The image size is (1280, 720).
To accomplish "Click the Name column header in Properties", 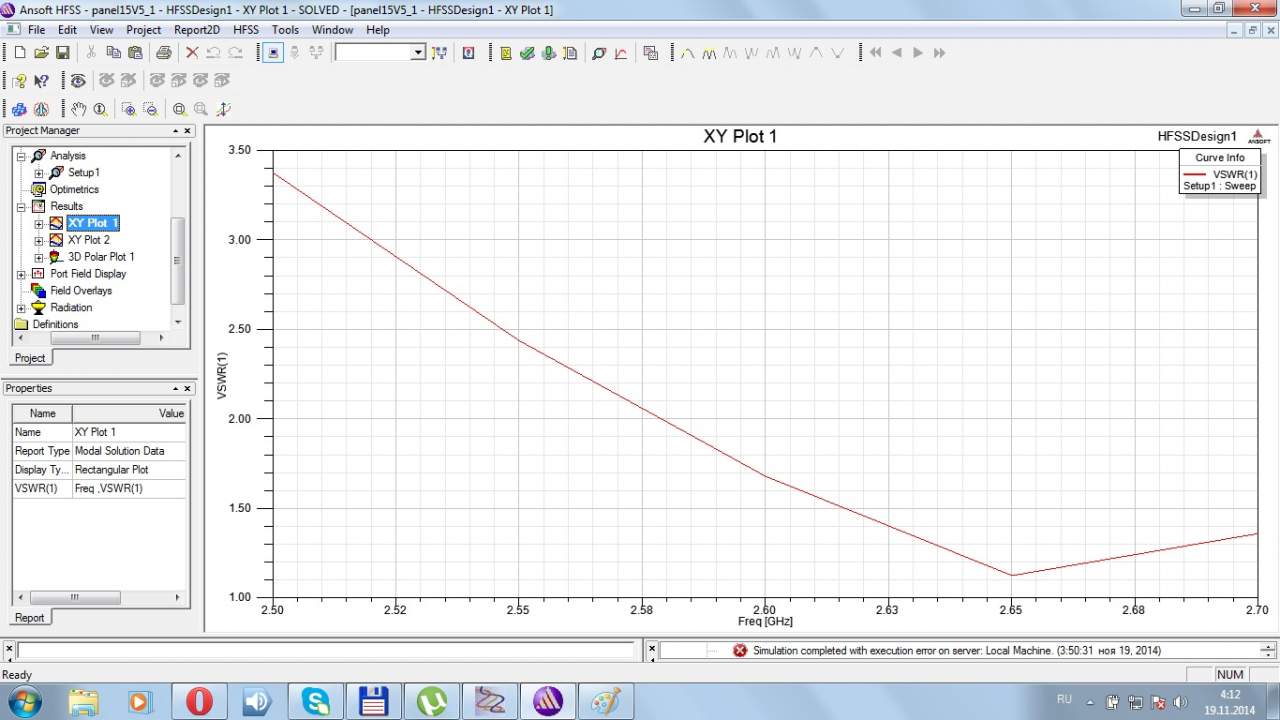I will coord(42,413).
